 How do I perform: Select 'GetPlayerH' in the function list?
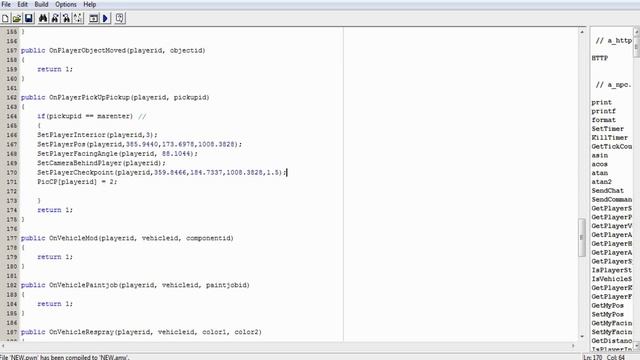tap(612, 244)
